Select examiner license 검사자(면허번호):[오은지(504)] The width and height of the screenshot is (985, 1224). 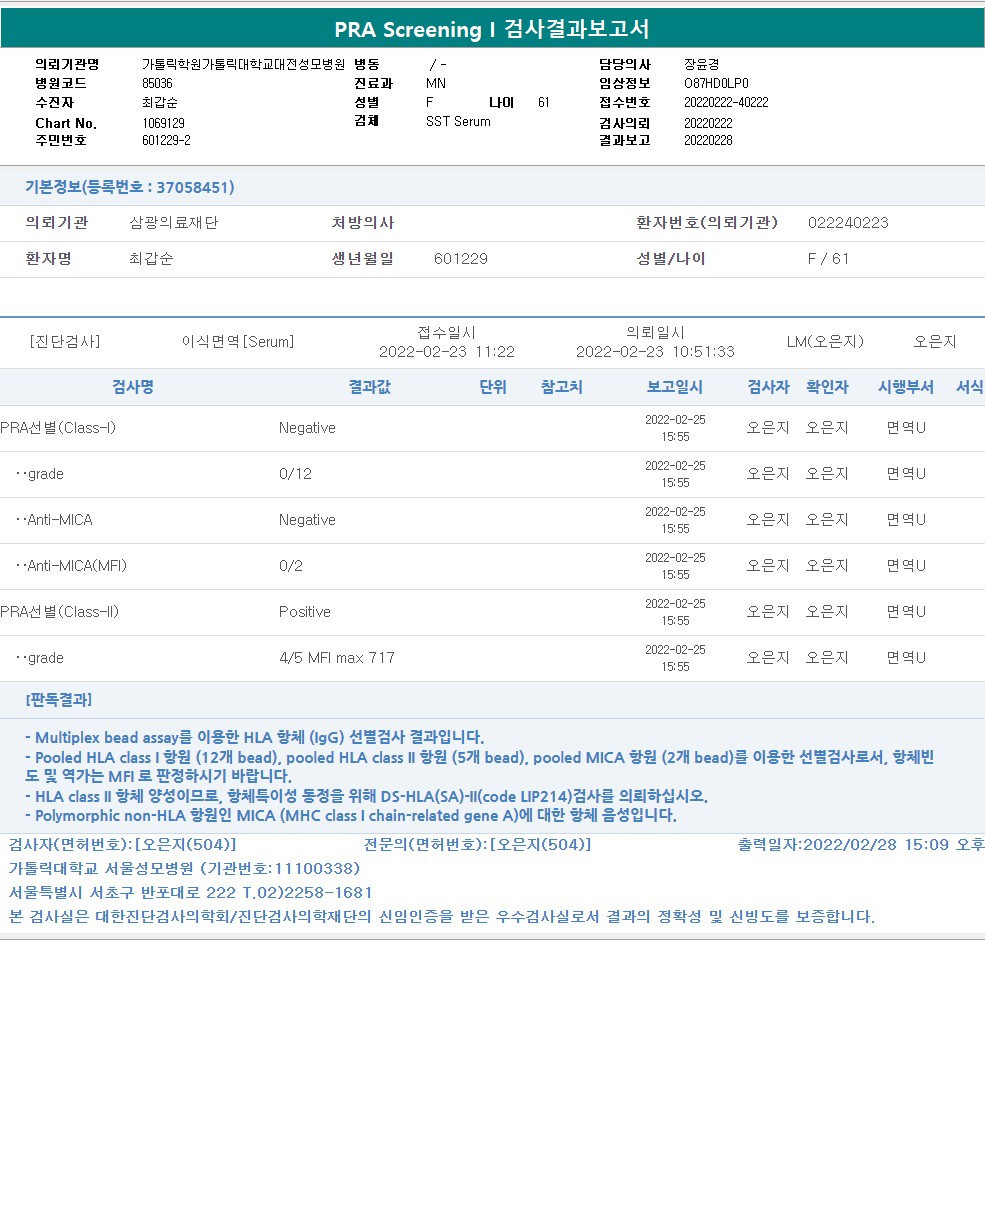pyautogui.click(x=122, y=845)
